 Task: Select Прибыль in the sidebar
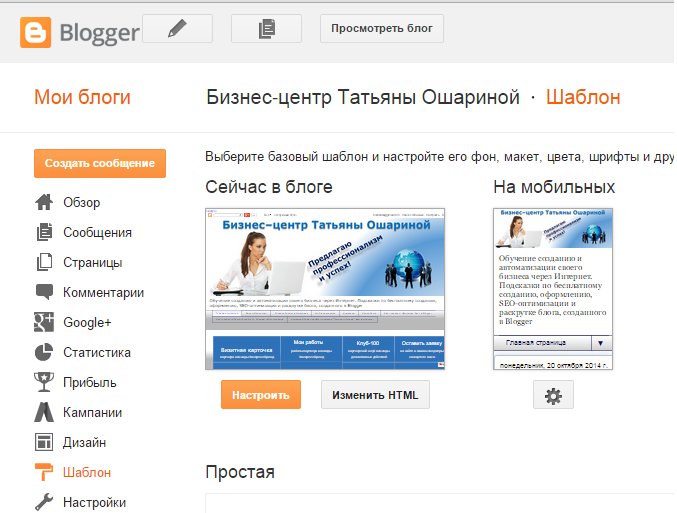[x=90, y=382]
